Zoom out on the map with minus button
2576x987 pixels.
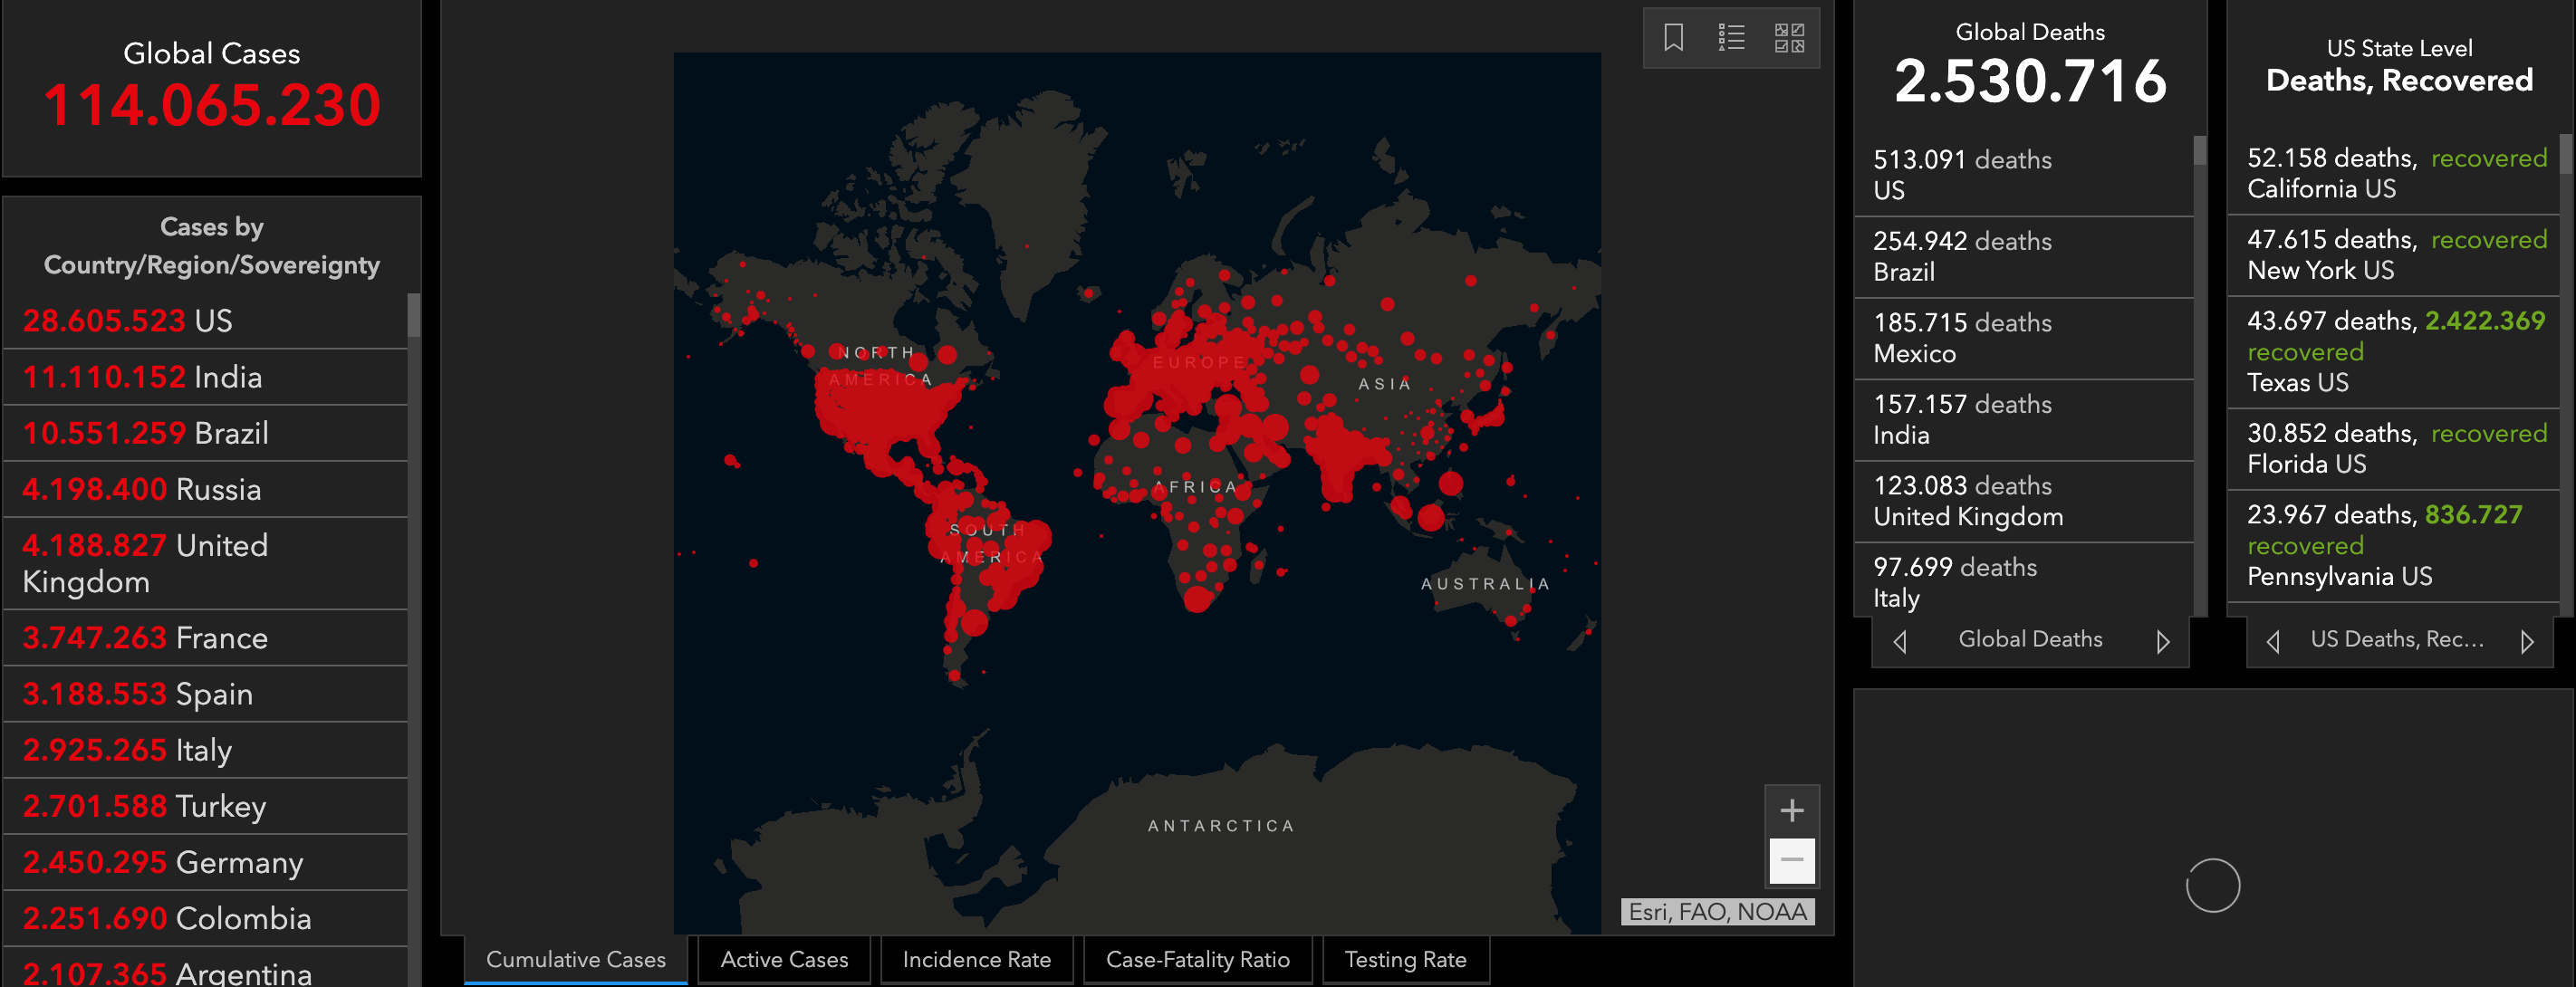(x=1791, y=860)
